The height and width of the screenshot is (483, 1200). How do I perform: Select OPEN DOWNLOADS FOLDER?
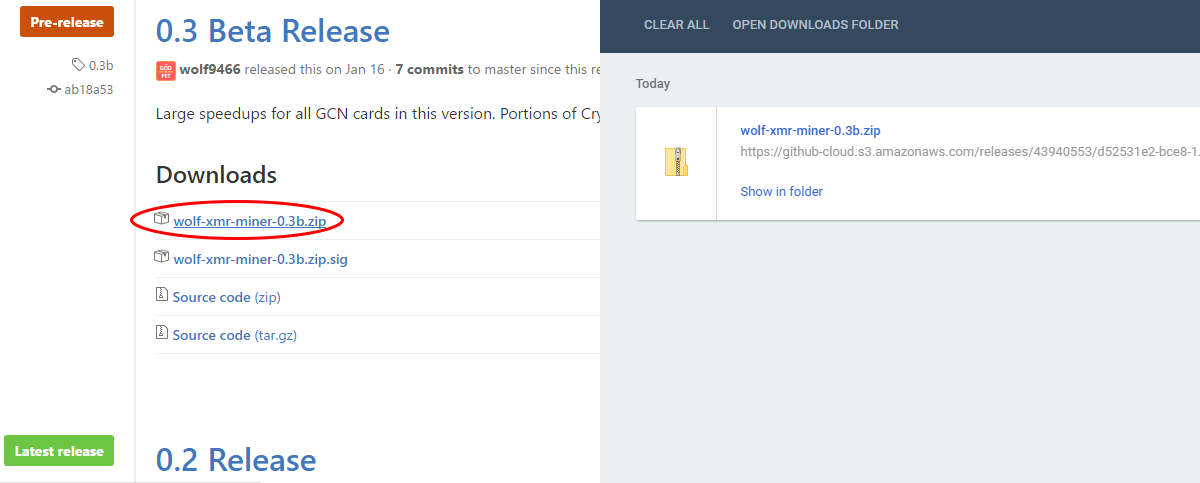tap(815, 25)
